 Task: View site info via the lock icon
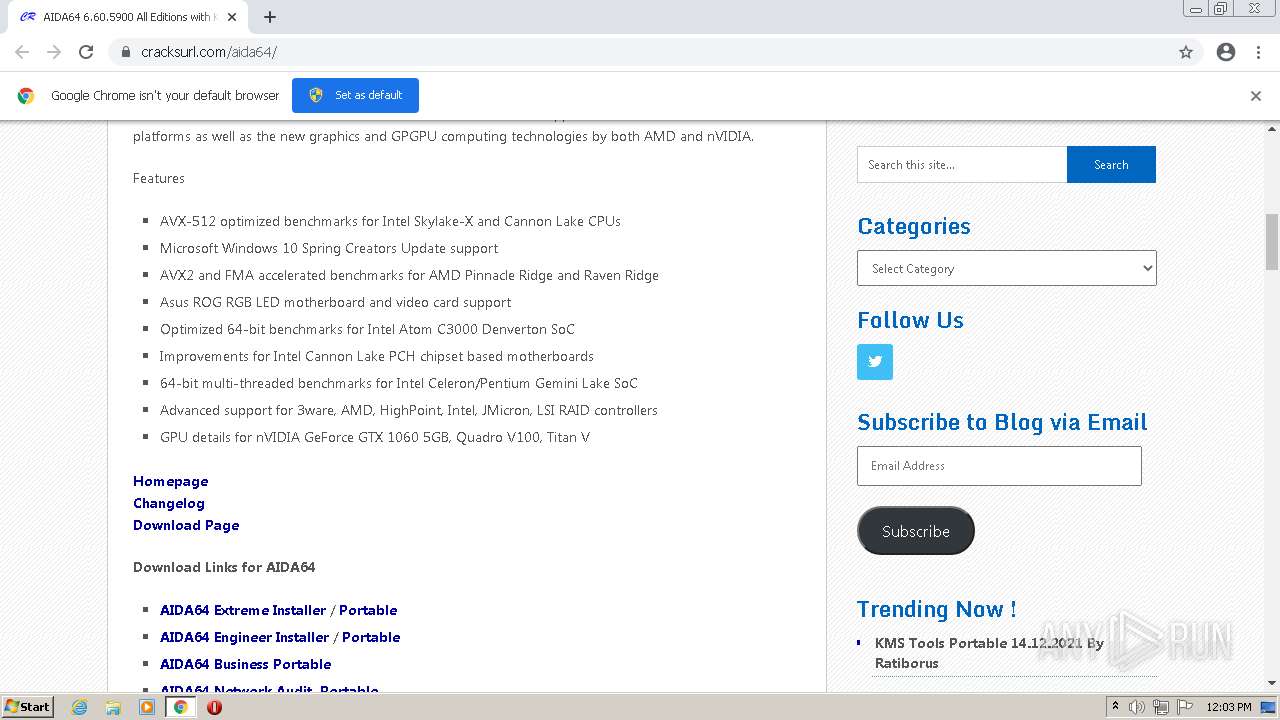pos(125,52)
